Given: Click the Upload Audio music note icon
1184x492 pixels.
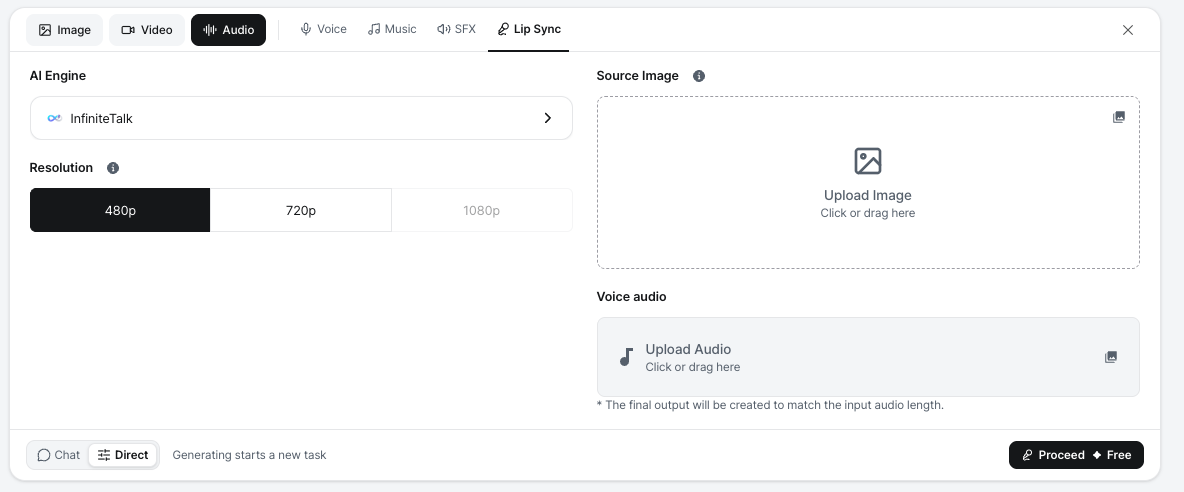Looking at the screenshot, I should click(625, 357).
